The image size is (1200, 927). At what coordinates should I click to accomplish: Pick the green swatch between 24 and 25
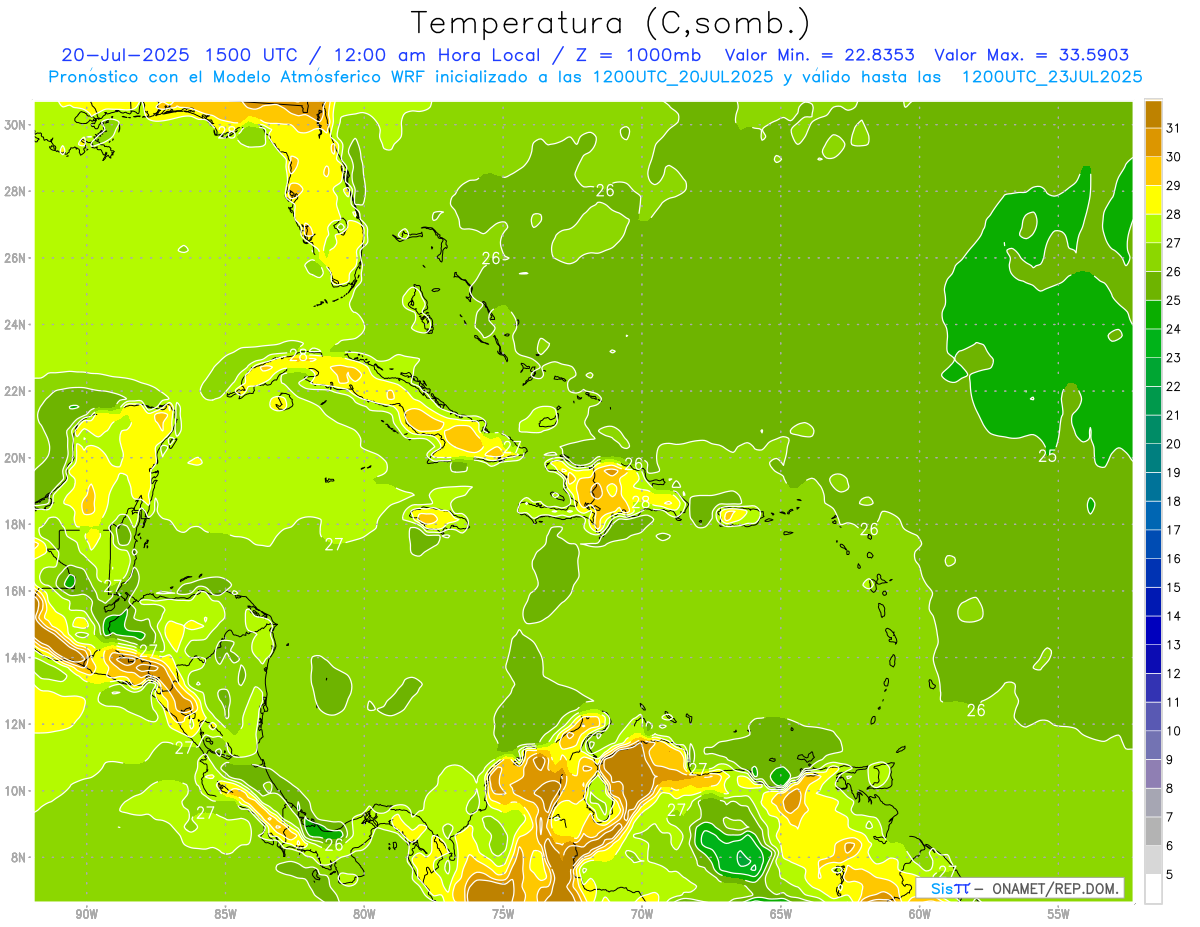click(x=1154, y=315)
